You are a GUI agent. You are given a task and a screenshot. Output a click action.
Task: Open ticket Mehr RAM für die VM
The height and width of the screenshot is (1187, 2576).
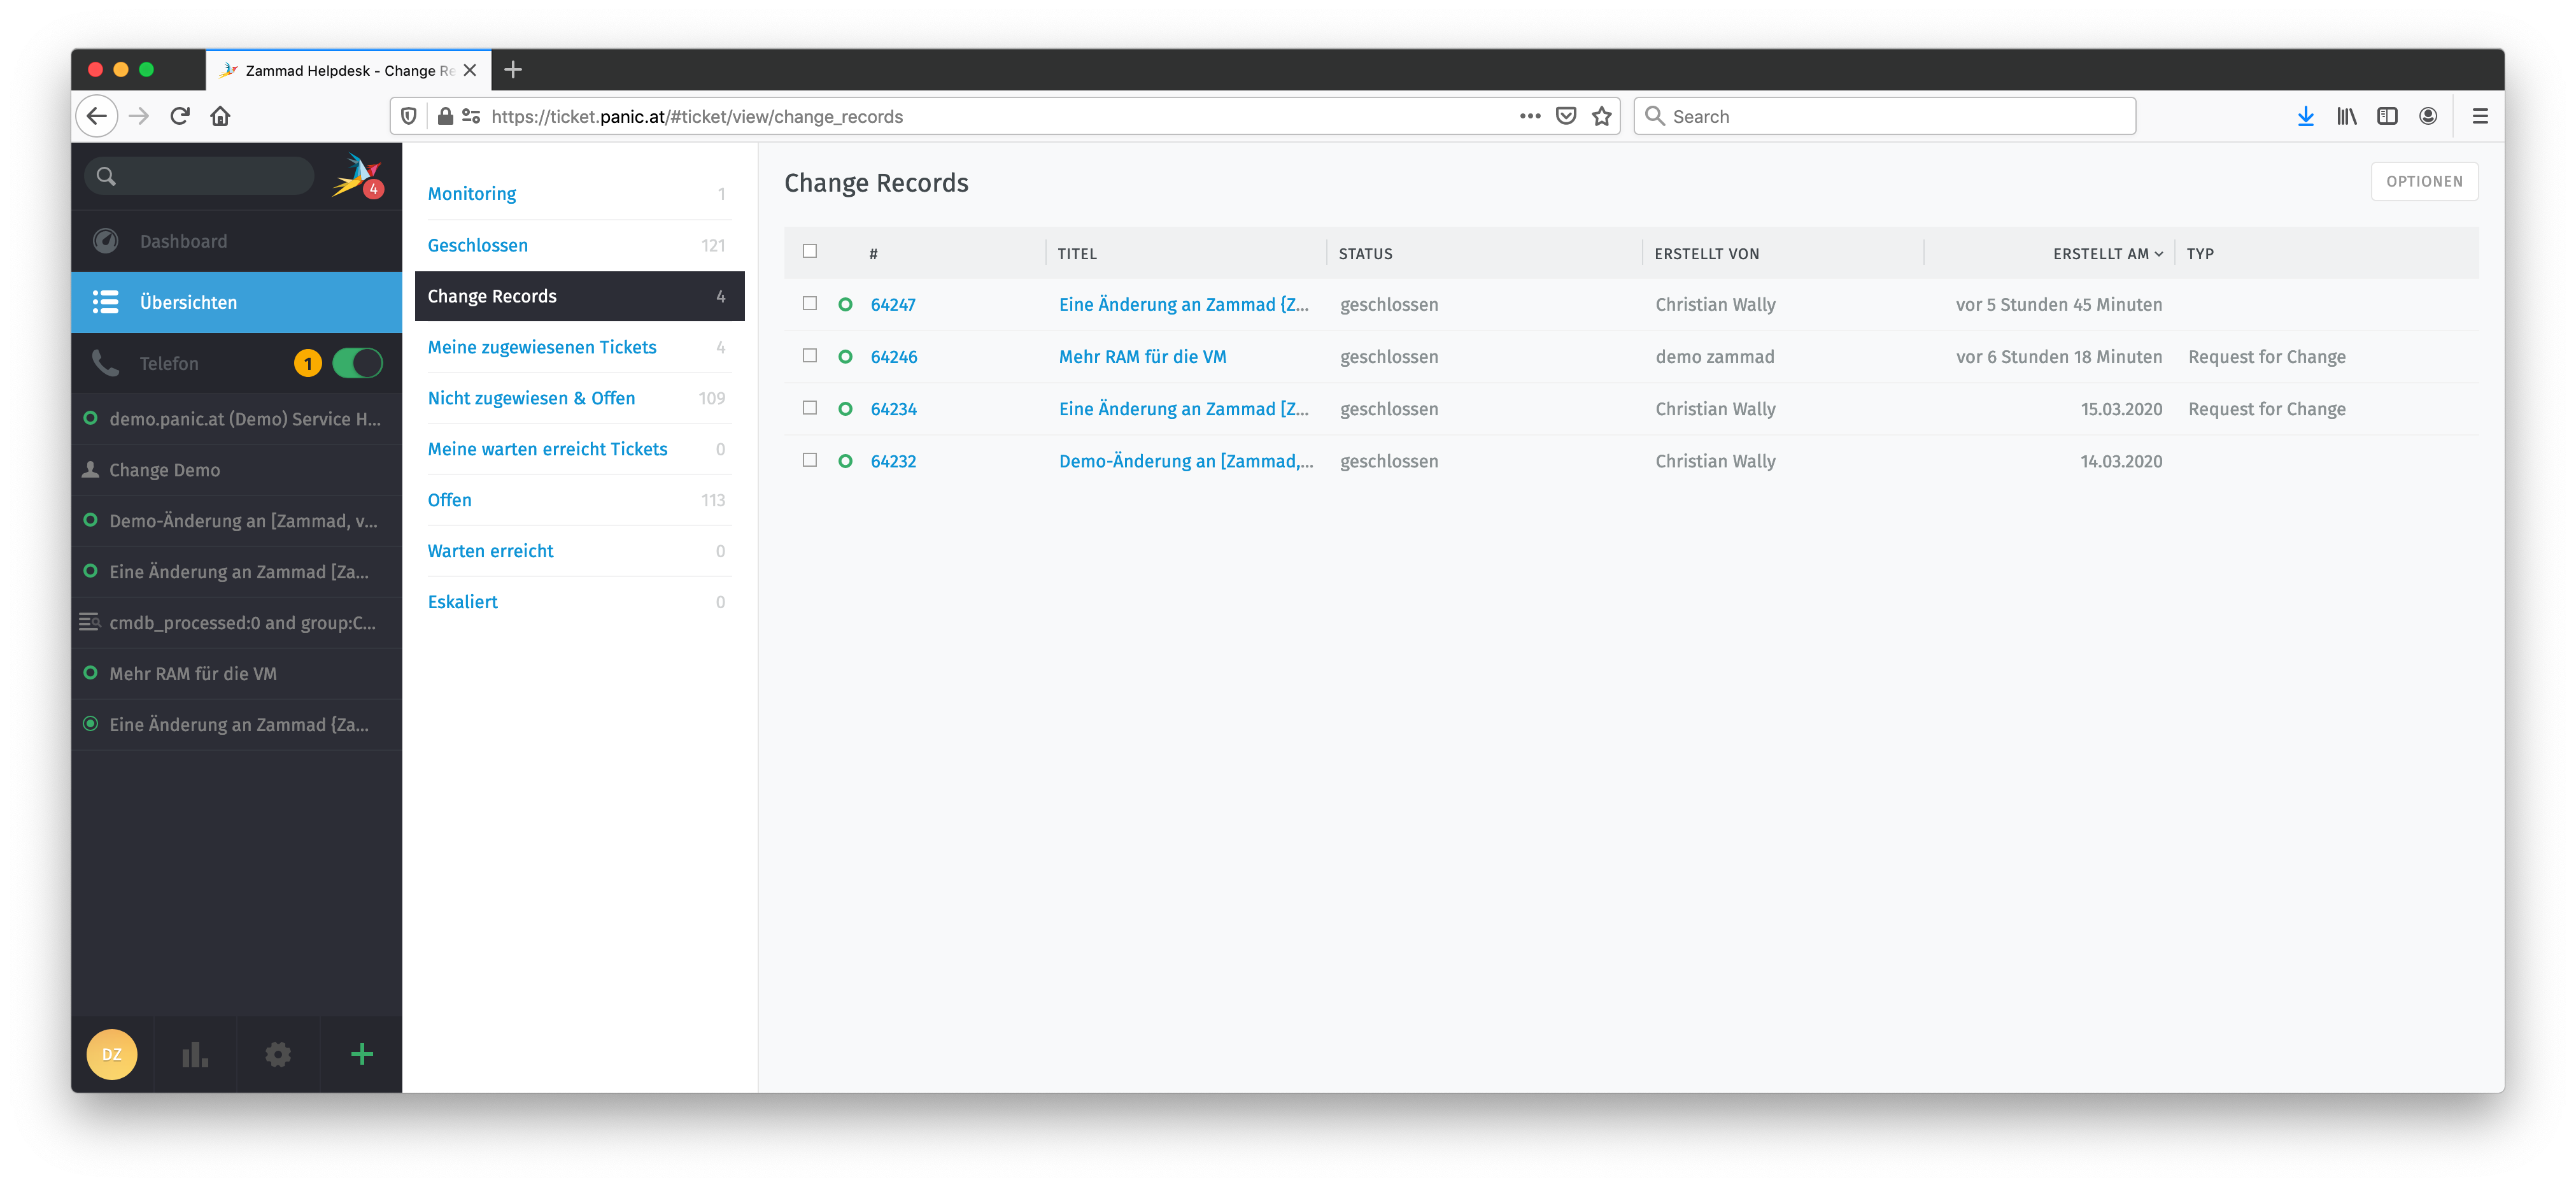(1142, 357)
